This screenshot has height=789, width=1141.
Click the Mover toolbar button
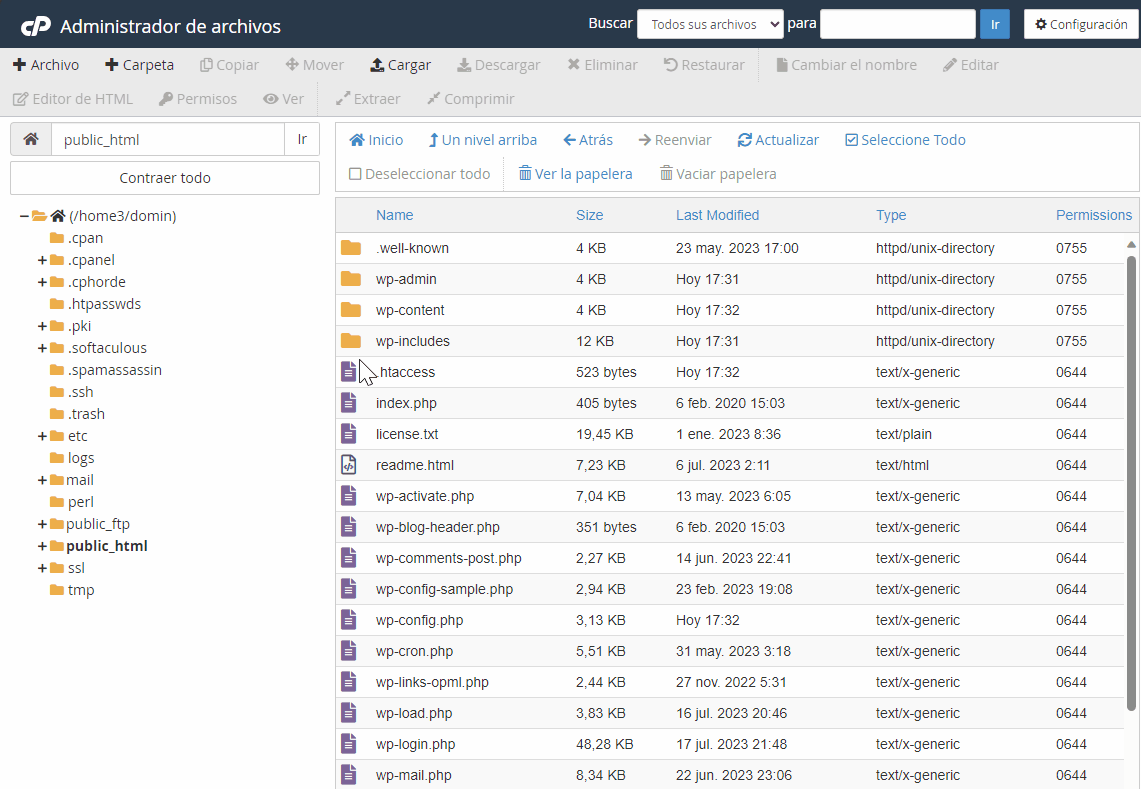(314, 65)
